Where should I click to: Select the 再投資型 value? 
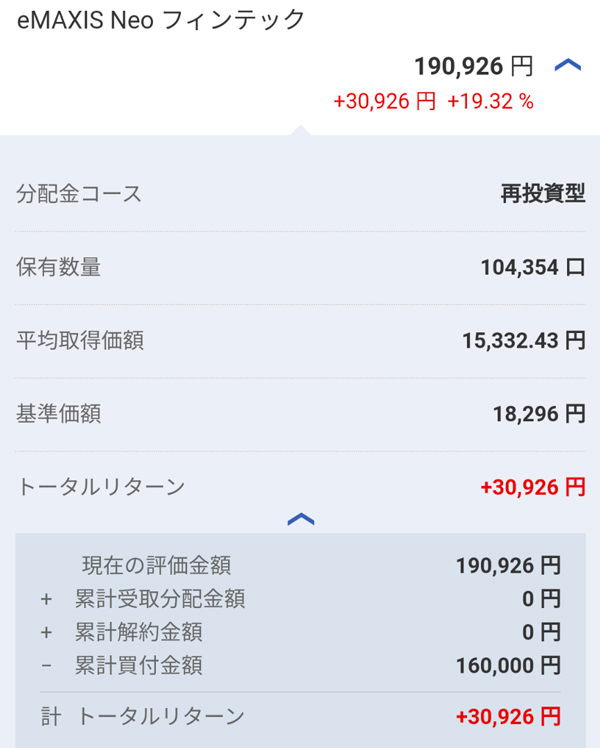[x=543, y=194]
